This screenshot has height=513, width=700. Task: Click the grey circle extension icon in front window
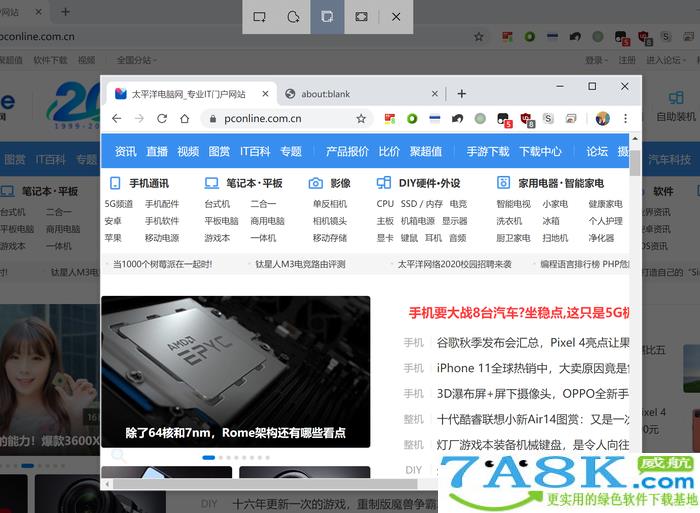click(480, 118)
